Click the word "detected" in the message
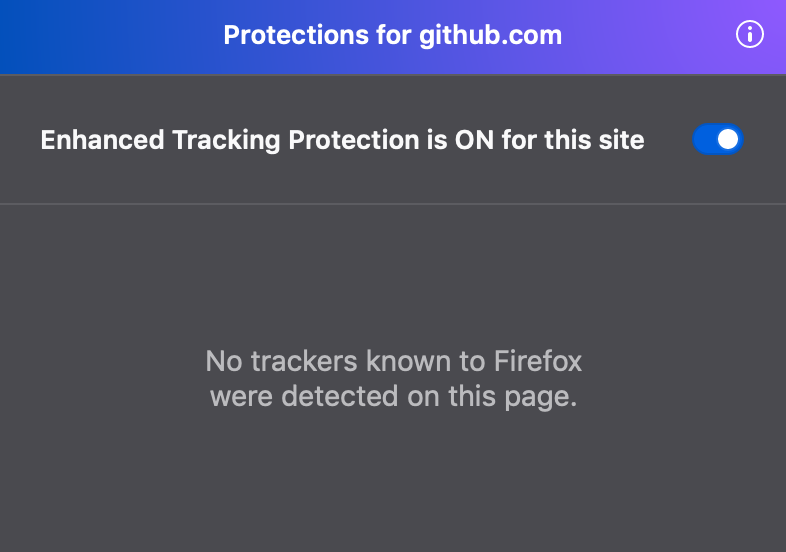The image size is (786, 552). (x=337, y=396)
